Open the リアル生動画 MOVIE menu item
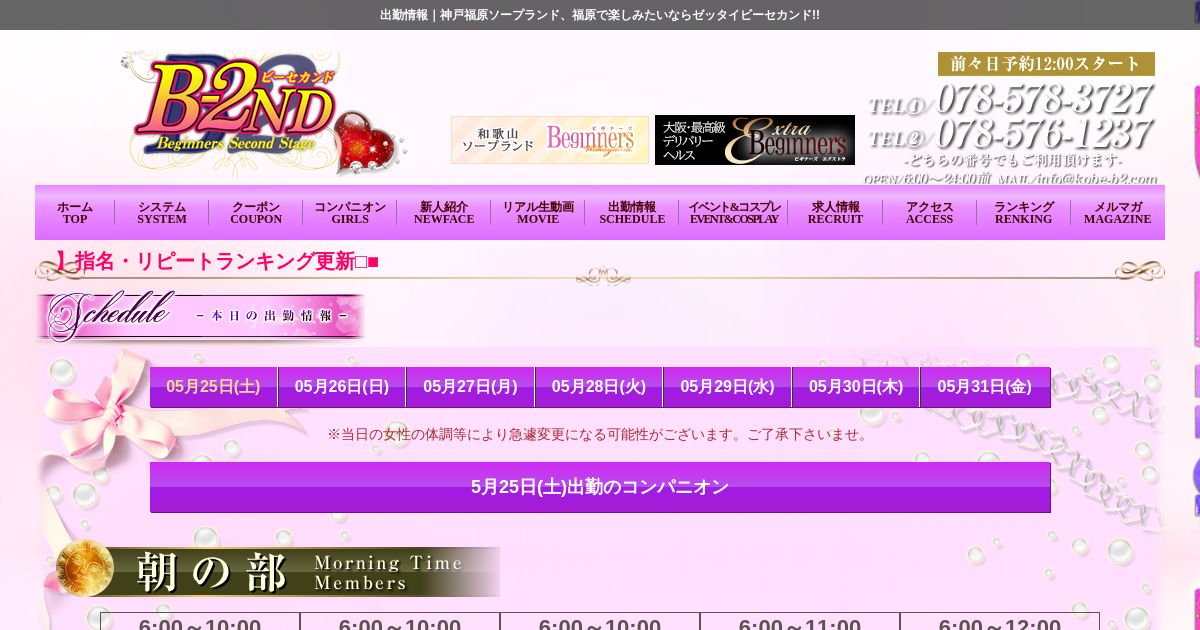1200x630 pixels. [x=538, y=213]
